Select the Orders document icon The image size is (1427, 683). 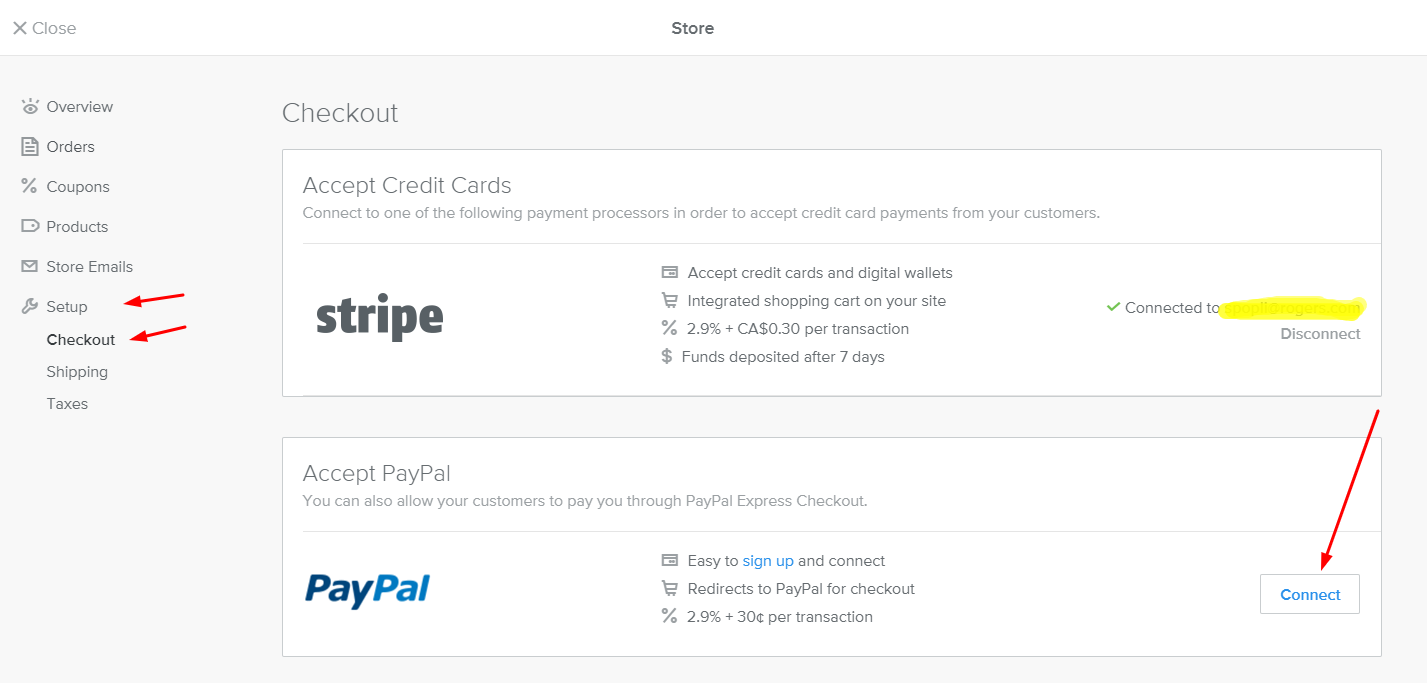tap(29, 146)
